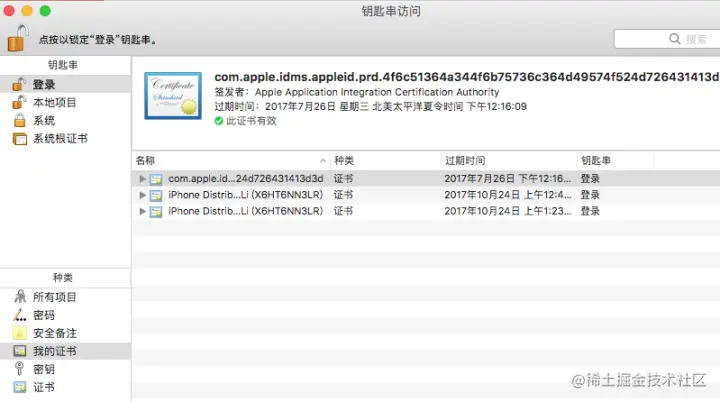Click the padlock icon beside 本地项目
This screenshot has width=720, height=402.
[x=19, y=102]
